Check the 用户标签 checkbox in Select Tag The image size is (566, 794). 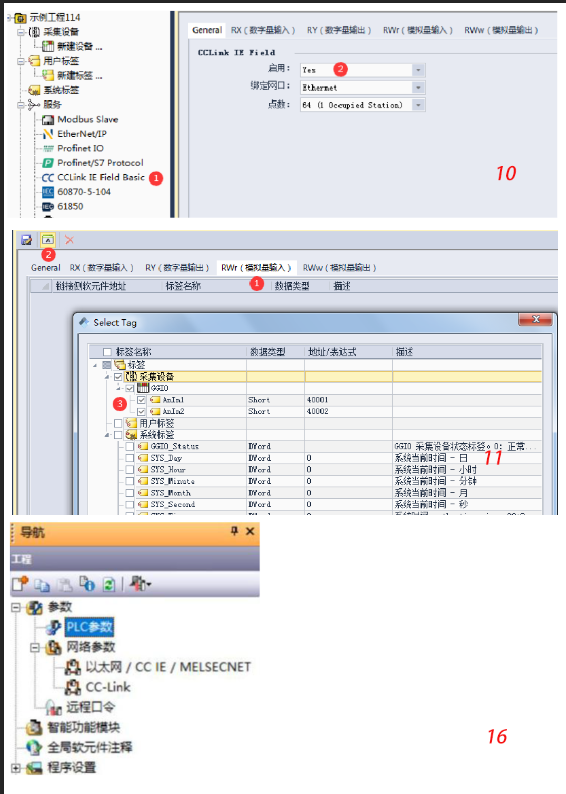coord(118,423)
